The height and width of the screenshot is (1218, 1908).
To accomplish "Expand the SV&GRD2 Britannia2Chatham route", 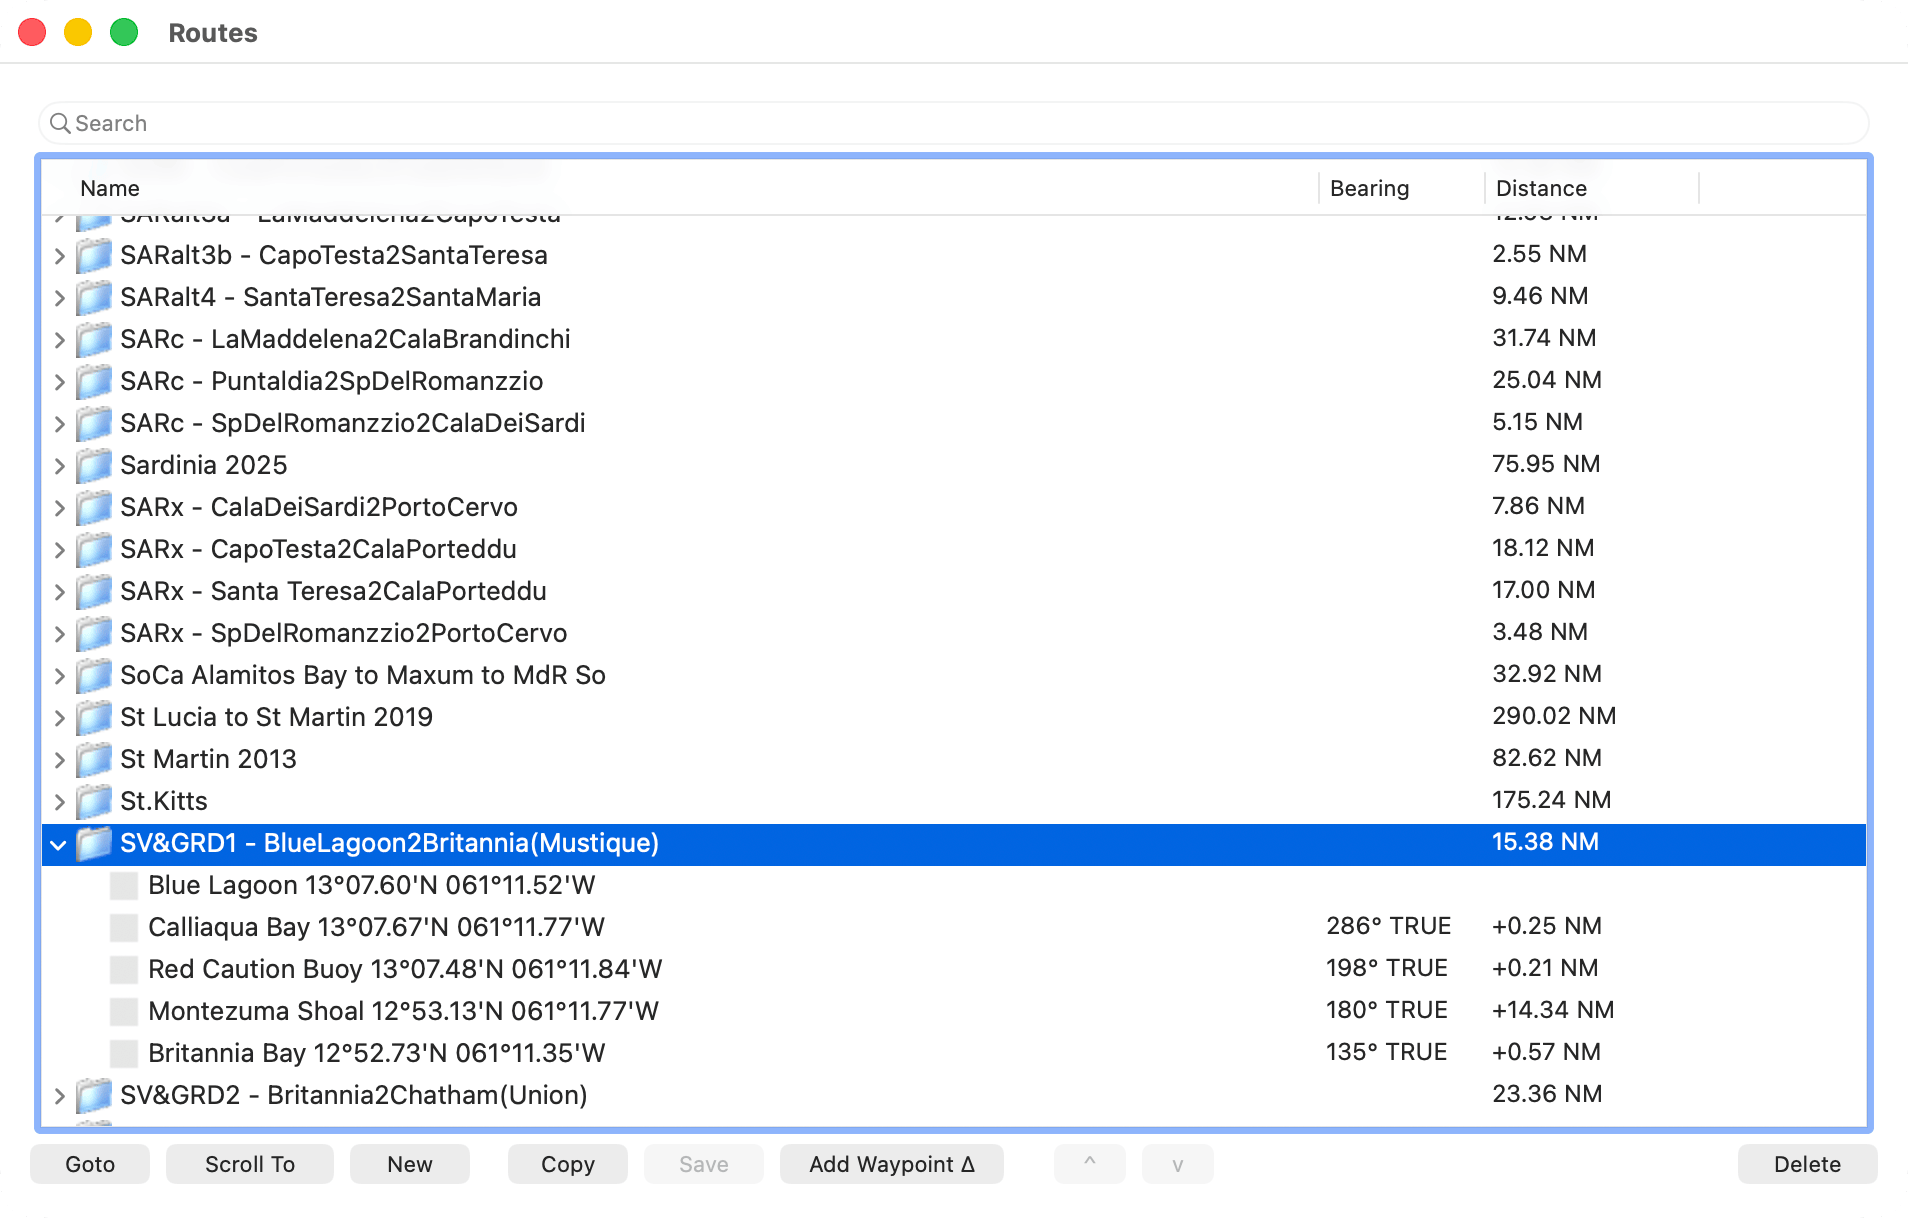I will 59,1096.
